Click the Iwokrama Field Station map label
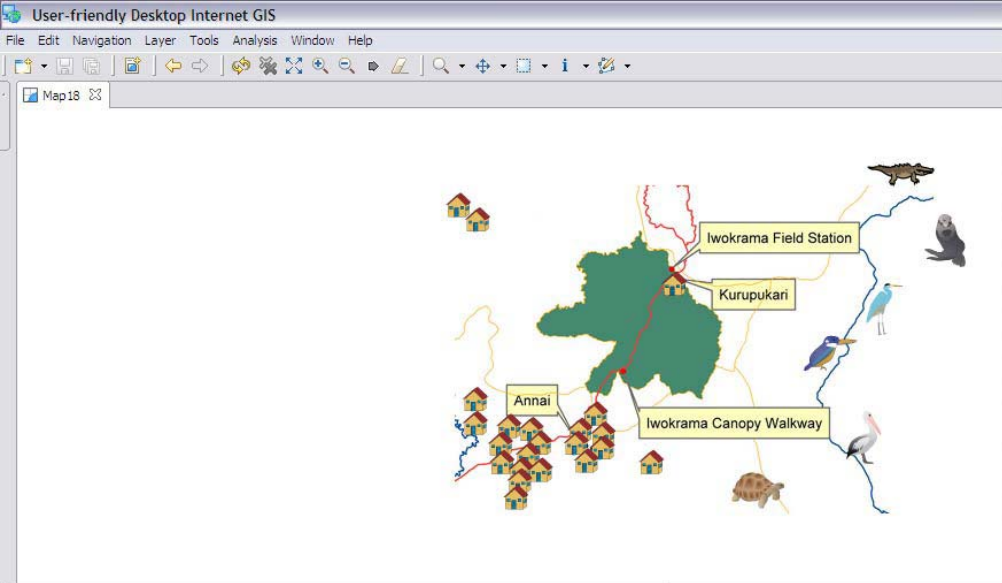1002x583 pixels. pyautogui.click(x=779, y=238)
